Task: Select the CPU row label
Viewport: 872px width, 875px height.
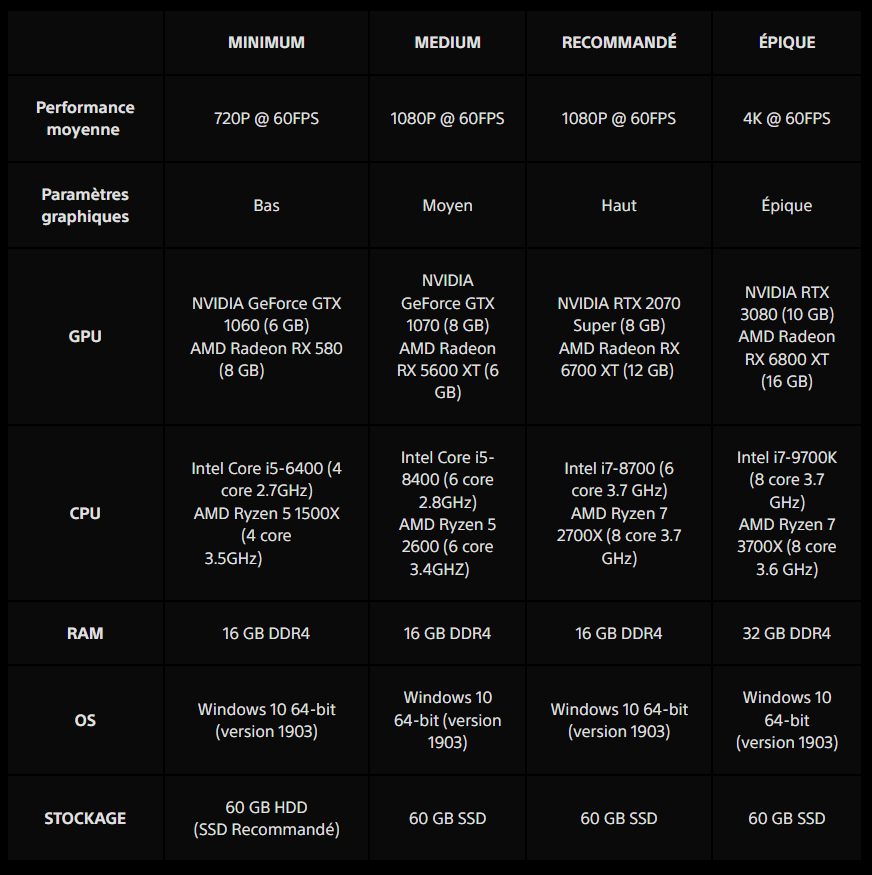Action: coord(85,513)
